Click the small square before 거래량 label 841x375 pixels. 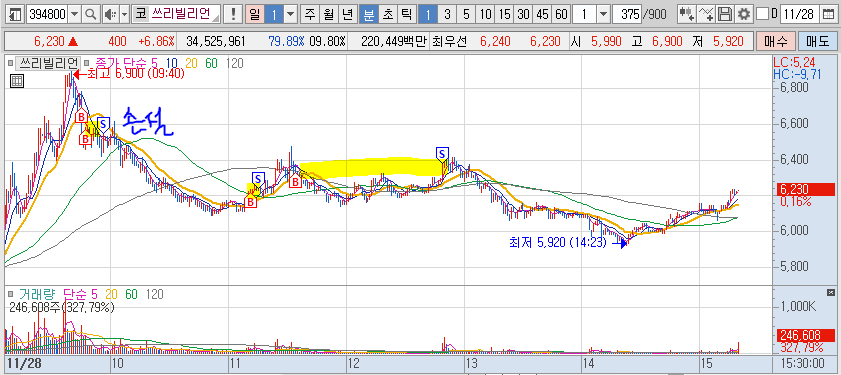point(10,294)
